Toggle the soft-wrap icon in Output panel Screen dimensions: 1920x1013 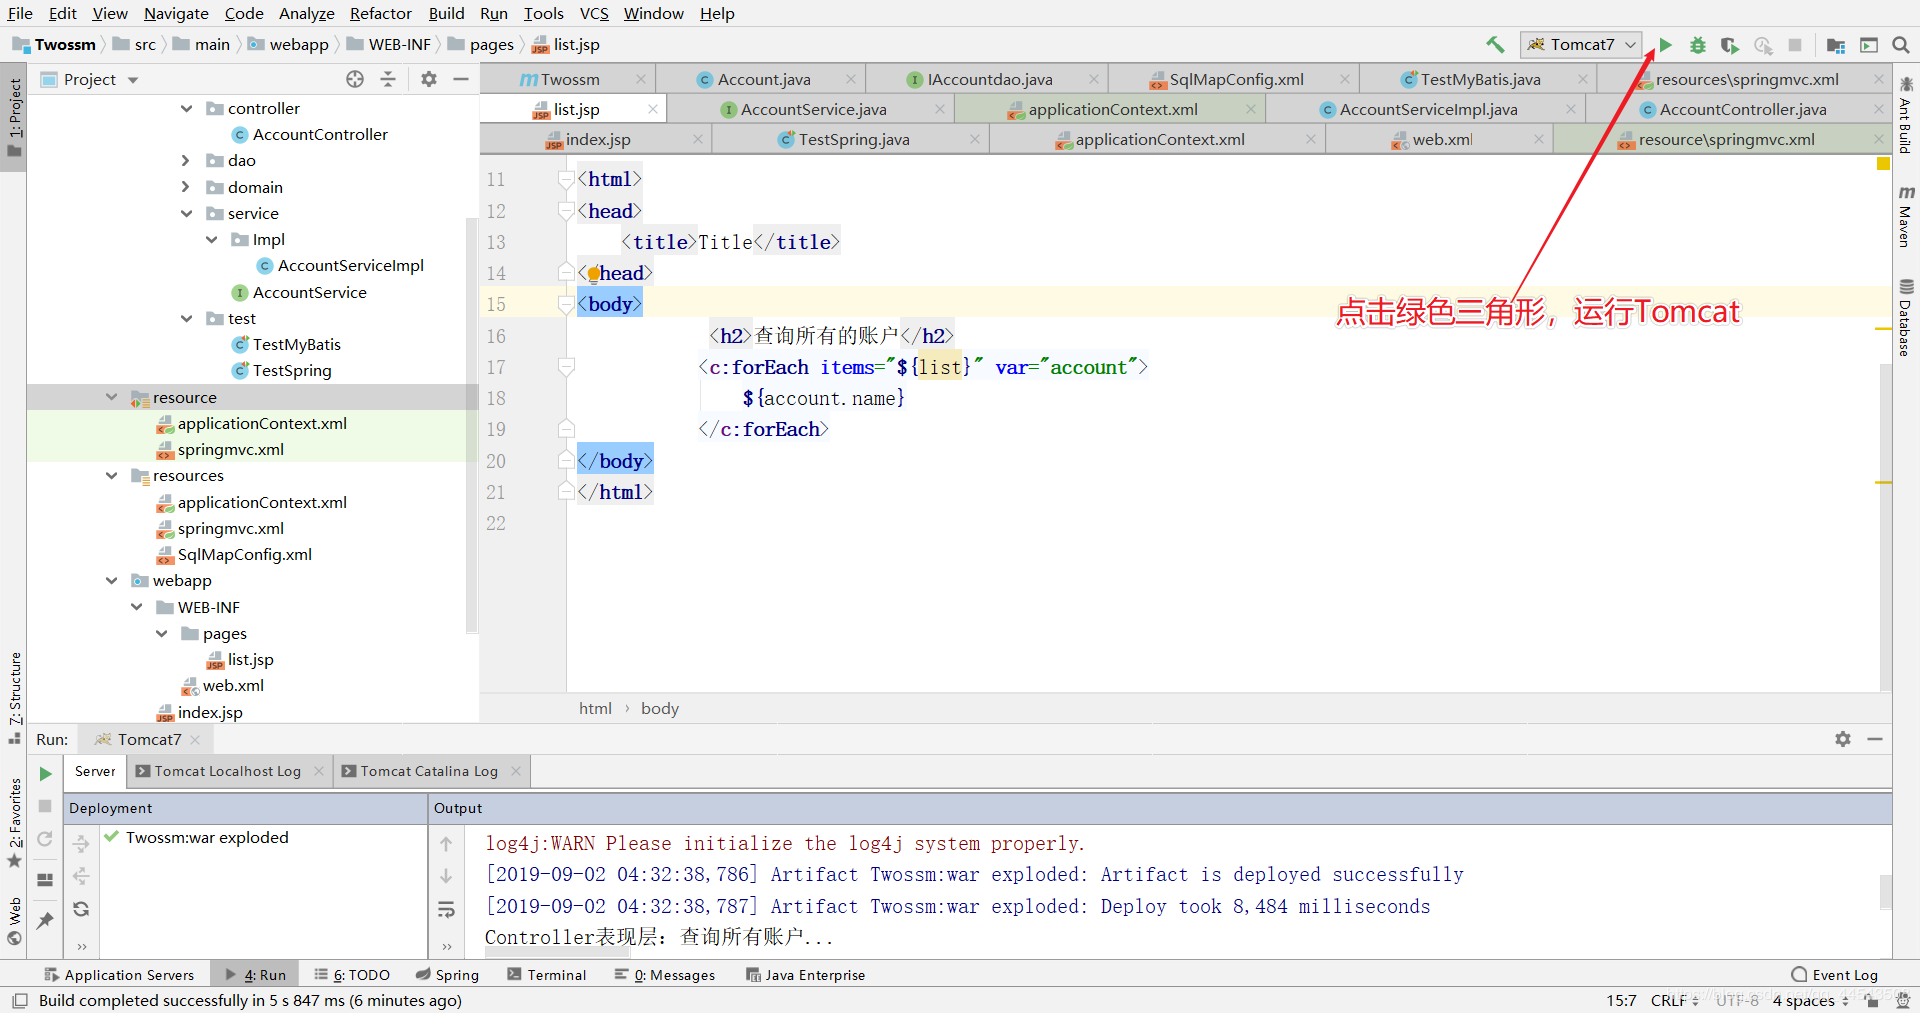446,909
